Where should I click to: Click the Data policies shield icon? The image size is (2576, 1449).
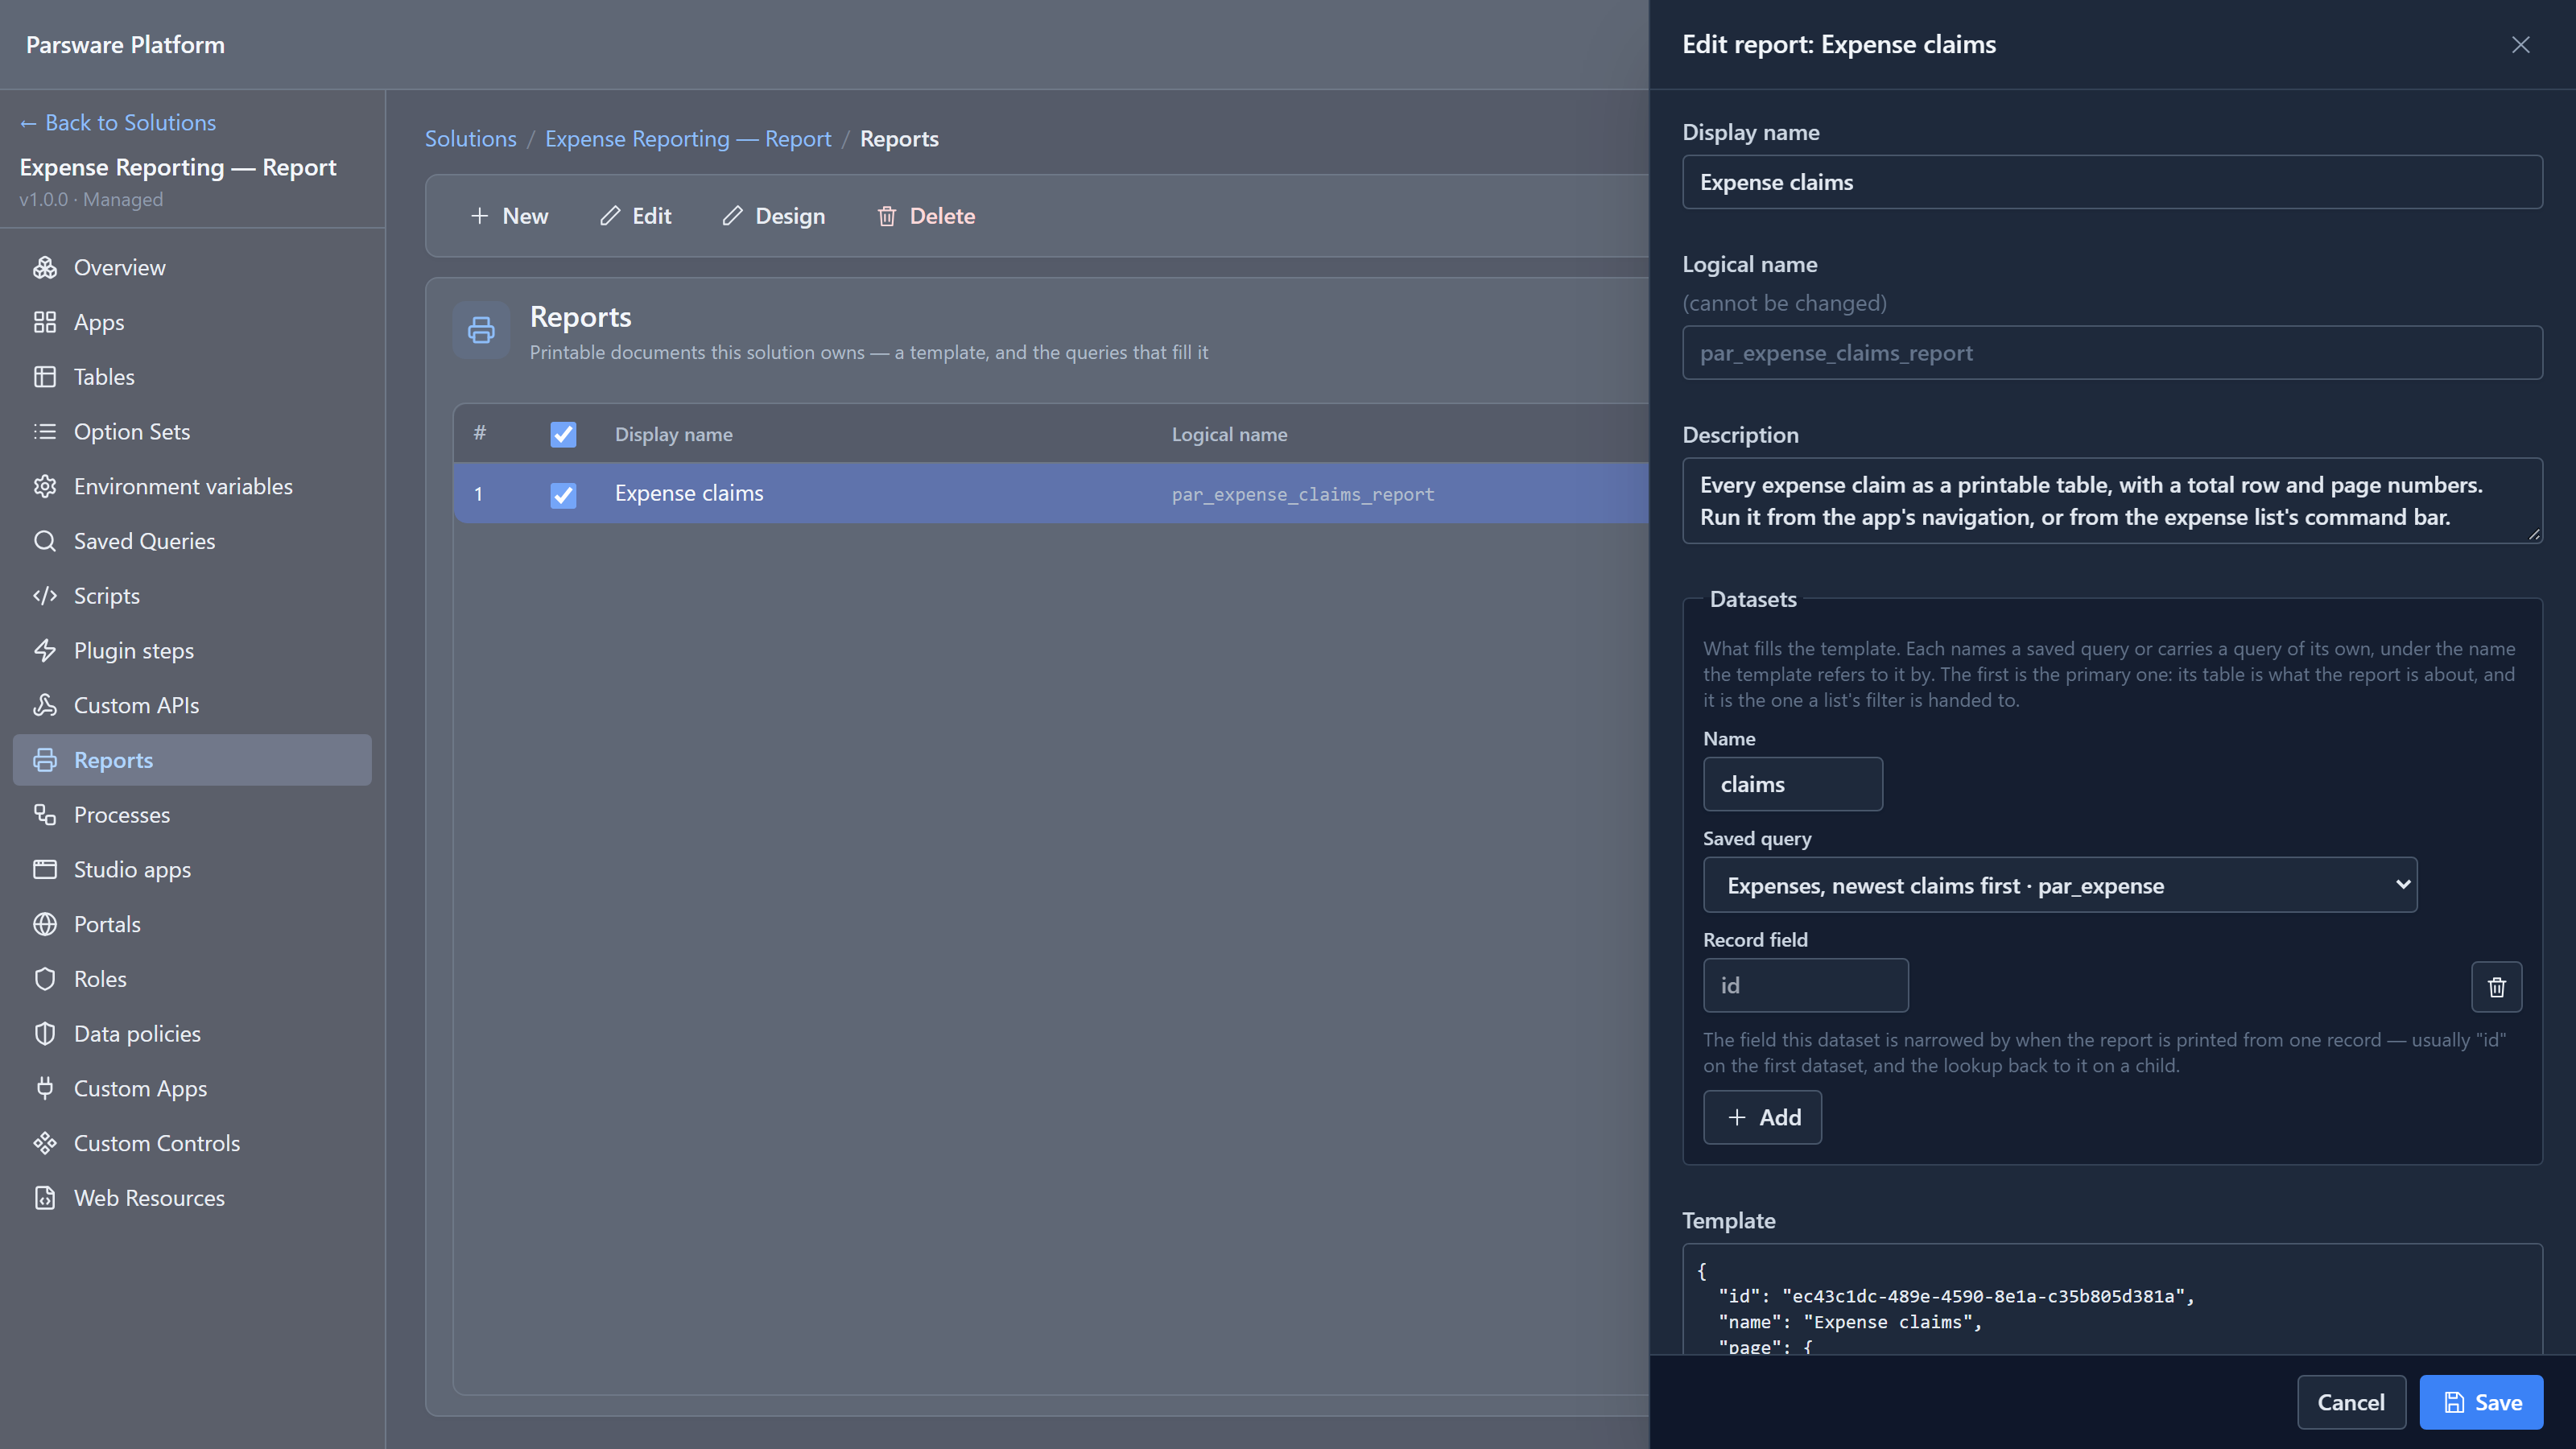pyautogui.click(x=45, y=1034)
